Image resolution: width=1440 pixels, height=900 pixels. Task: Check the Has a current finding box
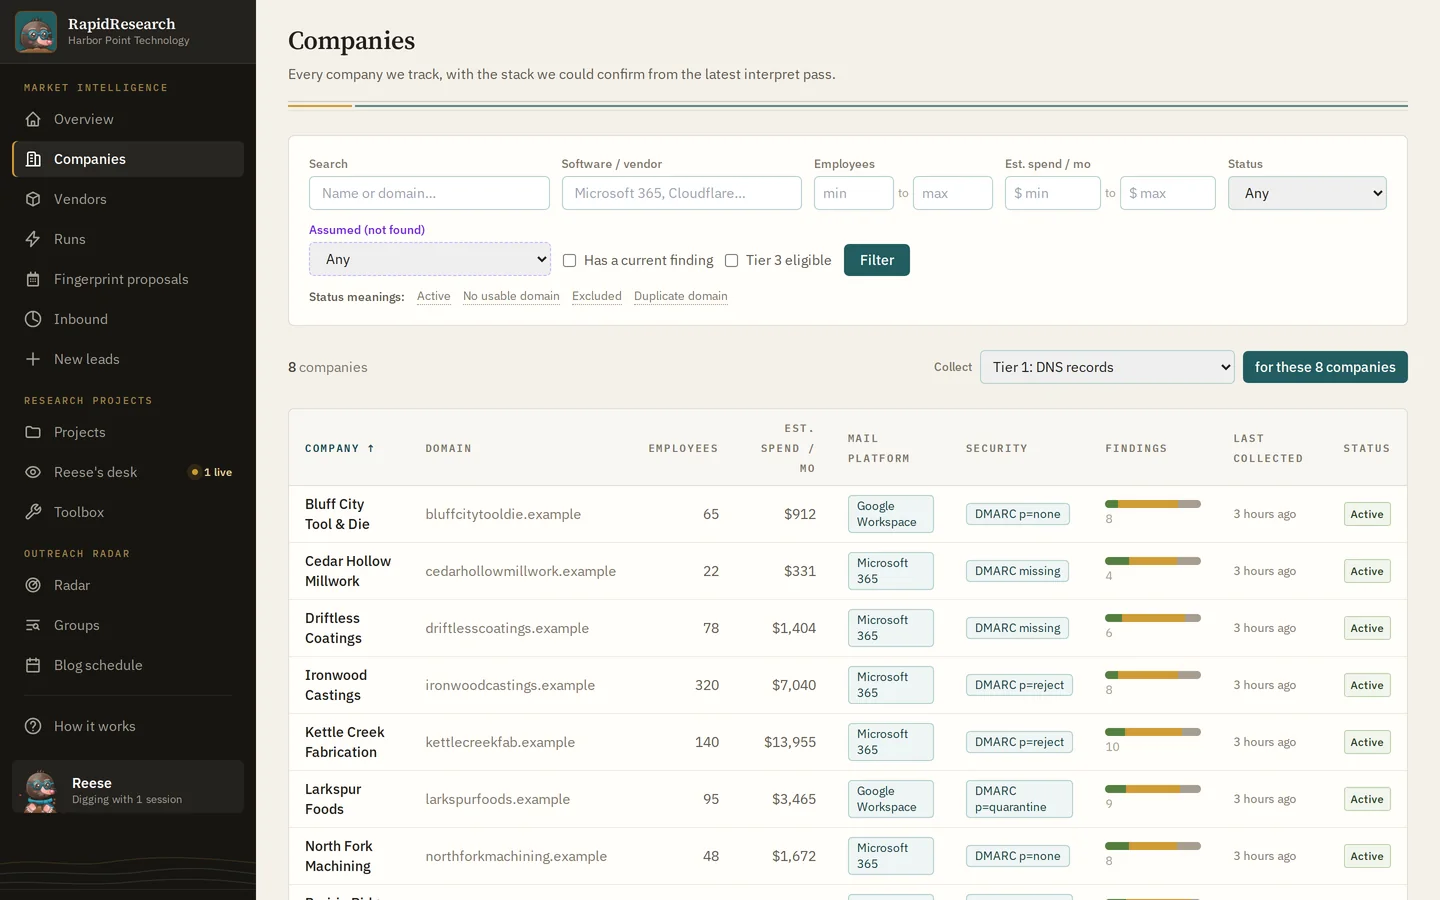pyautogui.click(x=570, y=260)
